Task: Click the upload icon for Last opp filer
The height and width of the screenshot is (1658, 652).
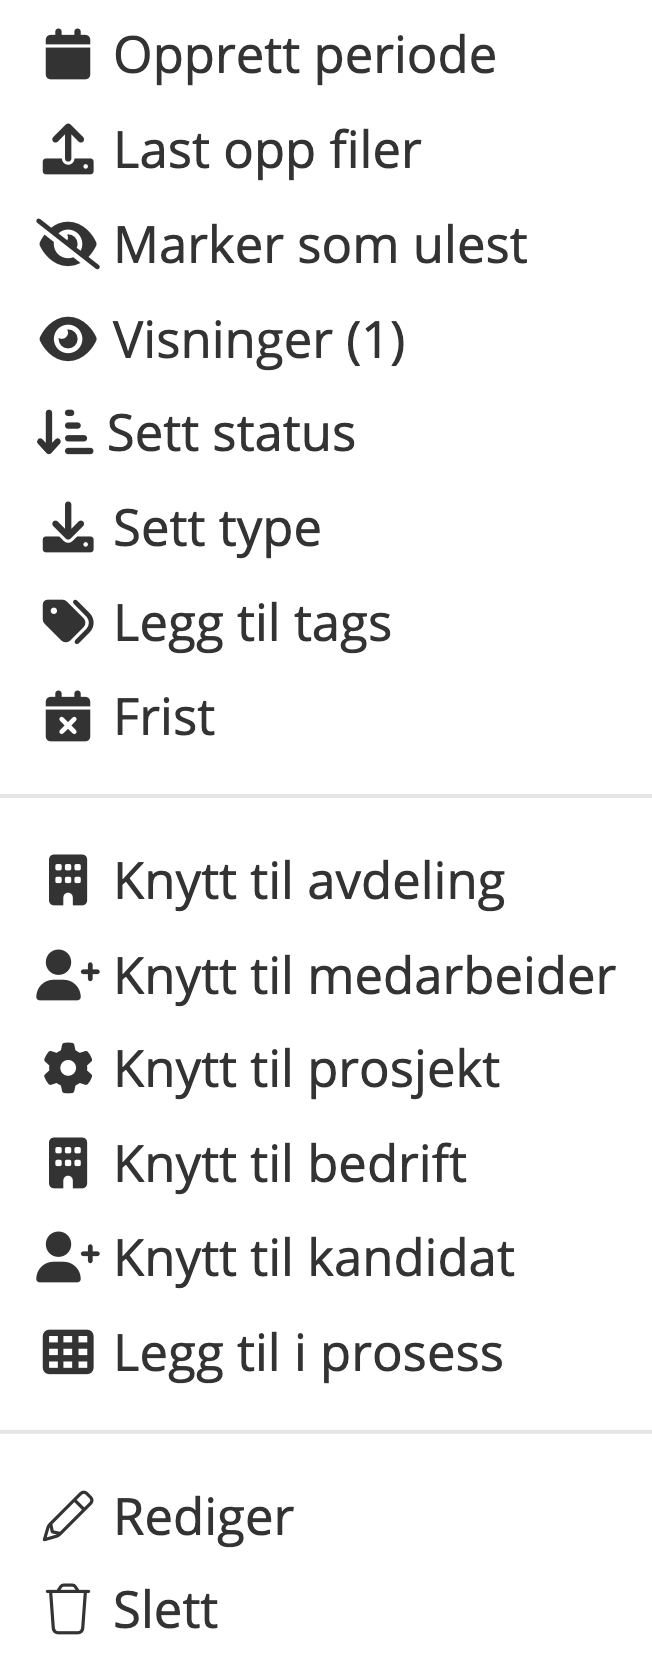Action: pyautogui.click(x=68, y=150)
